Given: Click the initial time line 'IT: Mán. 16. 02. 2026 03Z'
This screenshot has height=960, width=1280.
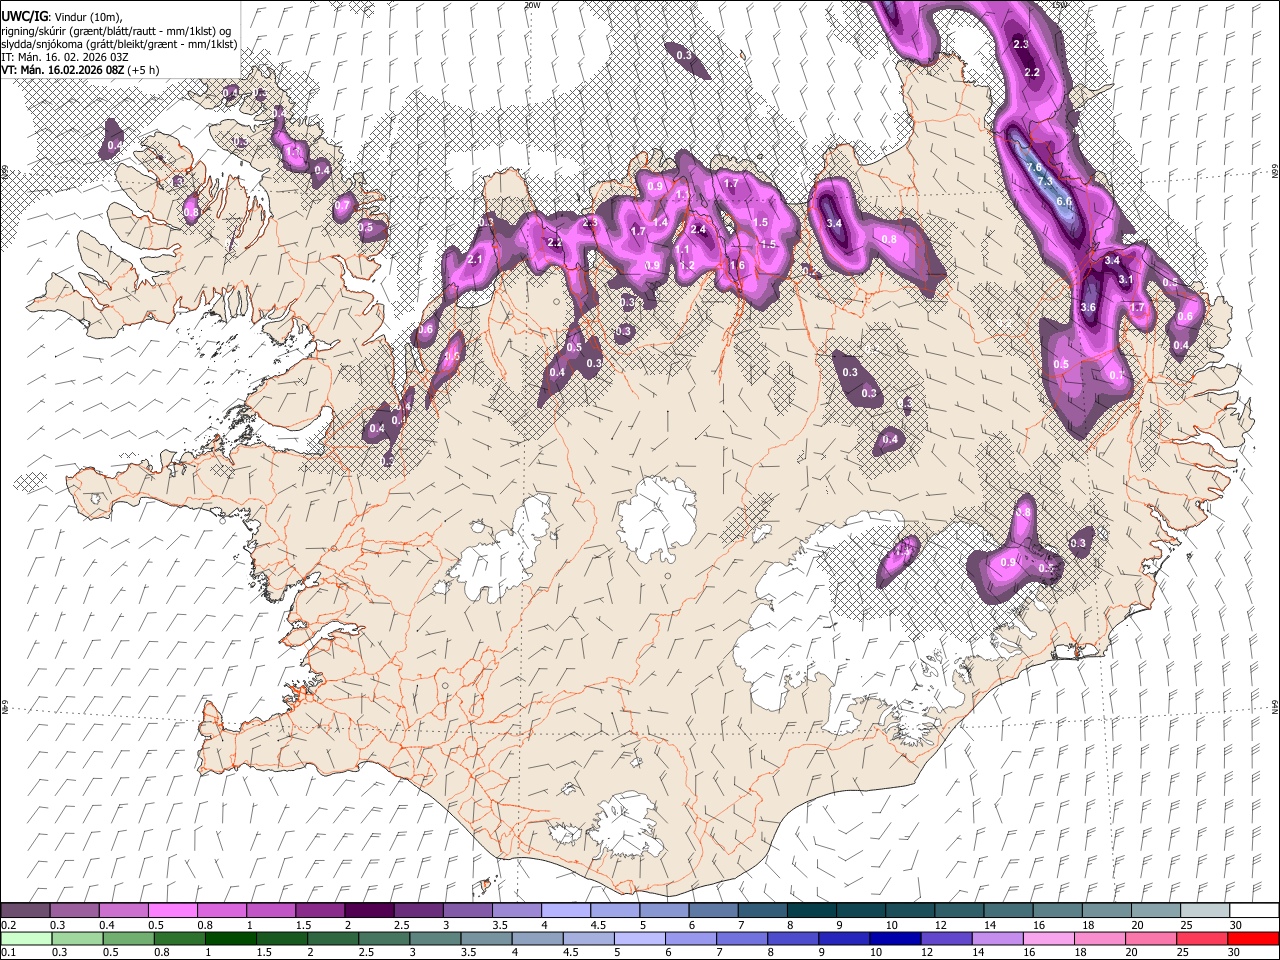Looking at the screenshot, I should coord(65,57).
